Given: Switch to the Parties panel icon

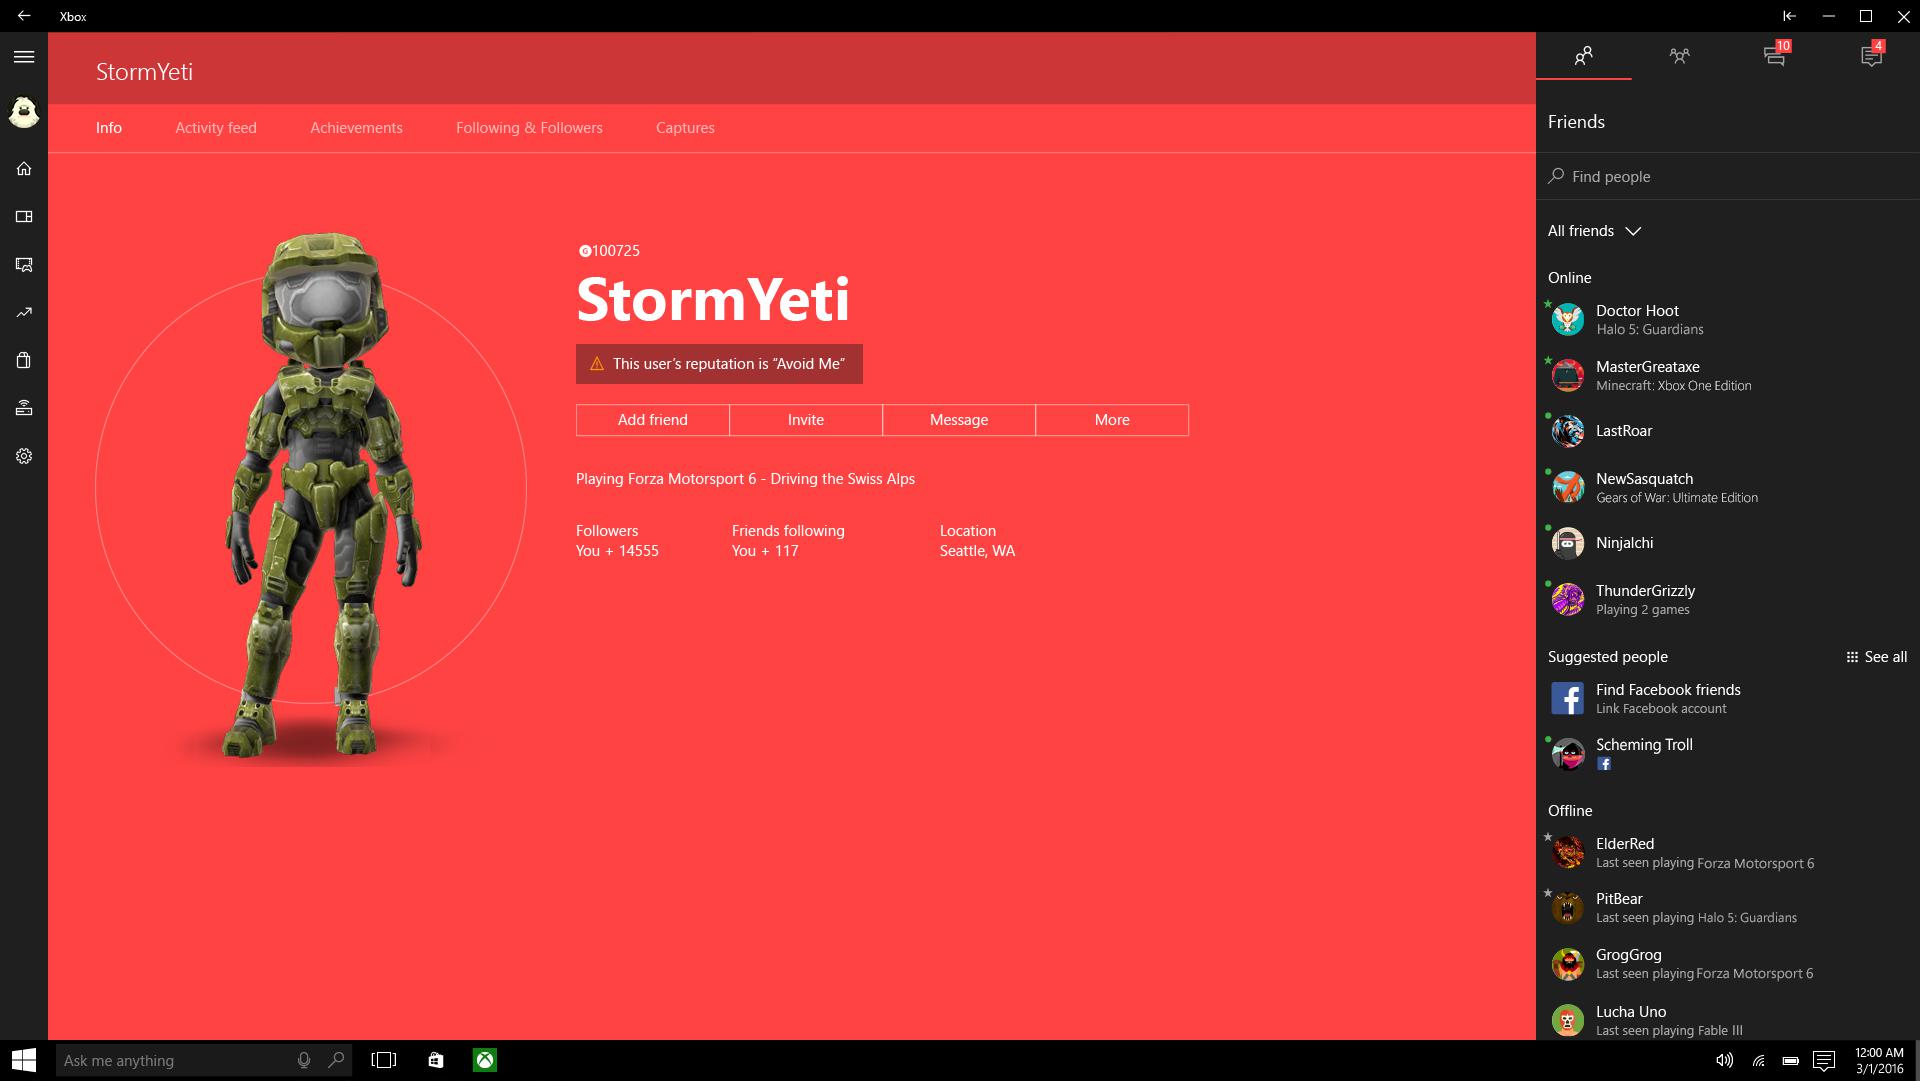Looking at the screenshot, I should 1679,57.
